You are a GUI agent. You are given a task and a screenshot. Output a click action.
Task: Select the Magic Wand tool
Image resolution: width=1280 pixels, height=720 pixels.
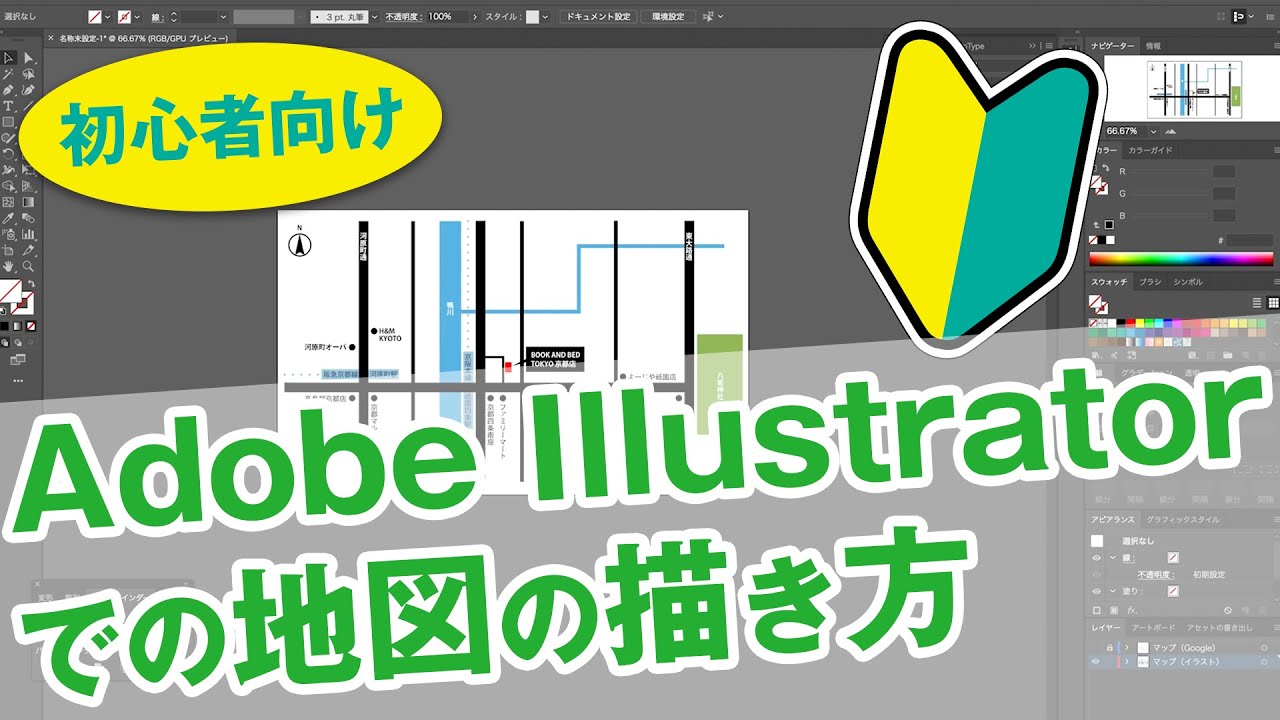pos(9,74)
